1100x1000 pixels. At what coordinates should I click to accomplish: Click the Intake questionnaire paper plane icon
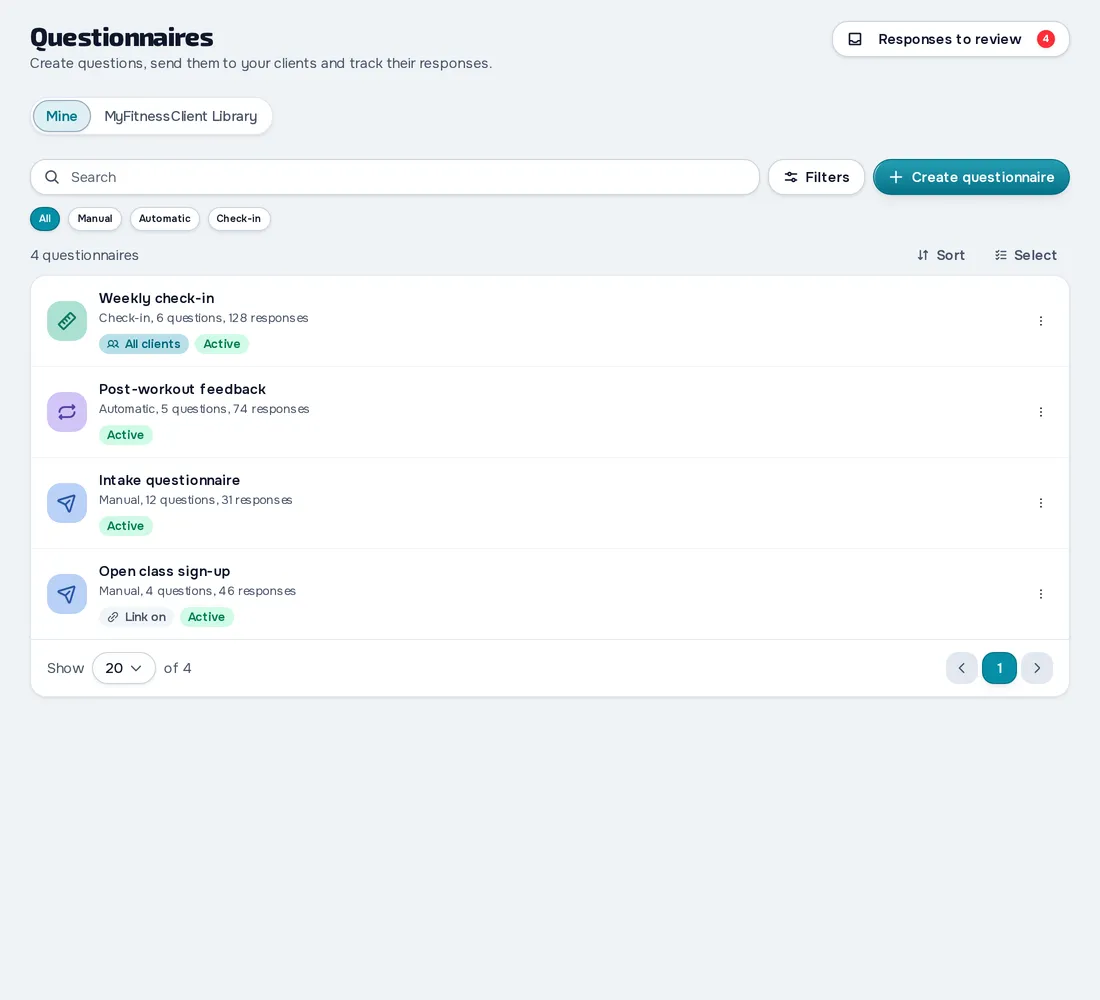point(67,503)
